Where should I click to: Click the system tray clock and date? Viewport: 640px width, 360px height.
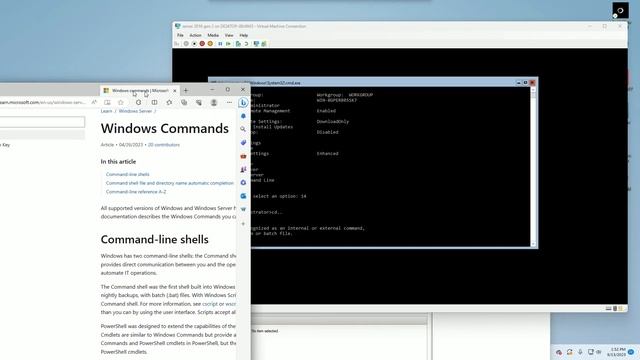(x=616, y=352)
